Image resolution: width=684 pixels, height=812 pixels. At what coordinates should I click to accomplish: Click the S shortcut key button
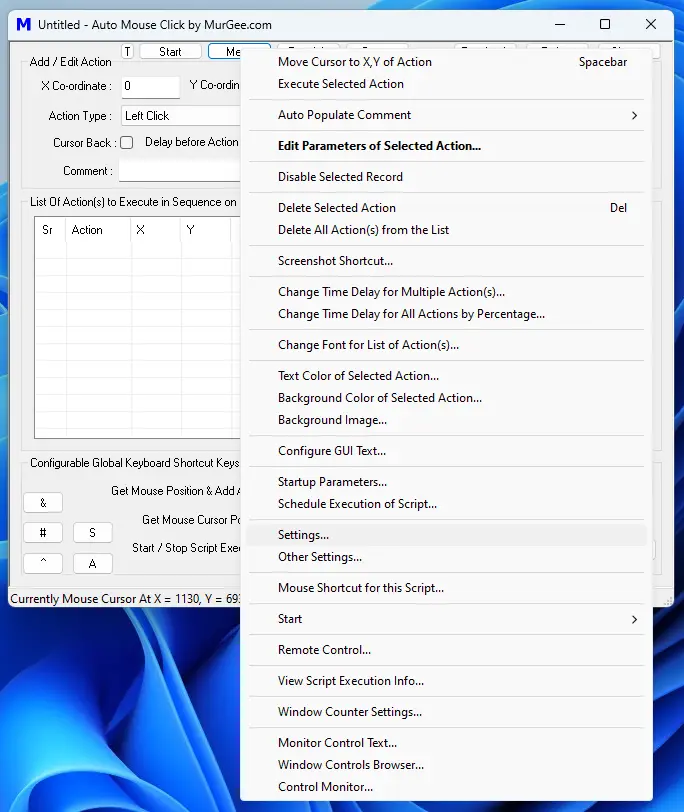click(93, 532)
